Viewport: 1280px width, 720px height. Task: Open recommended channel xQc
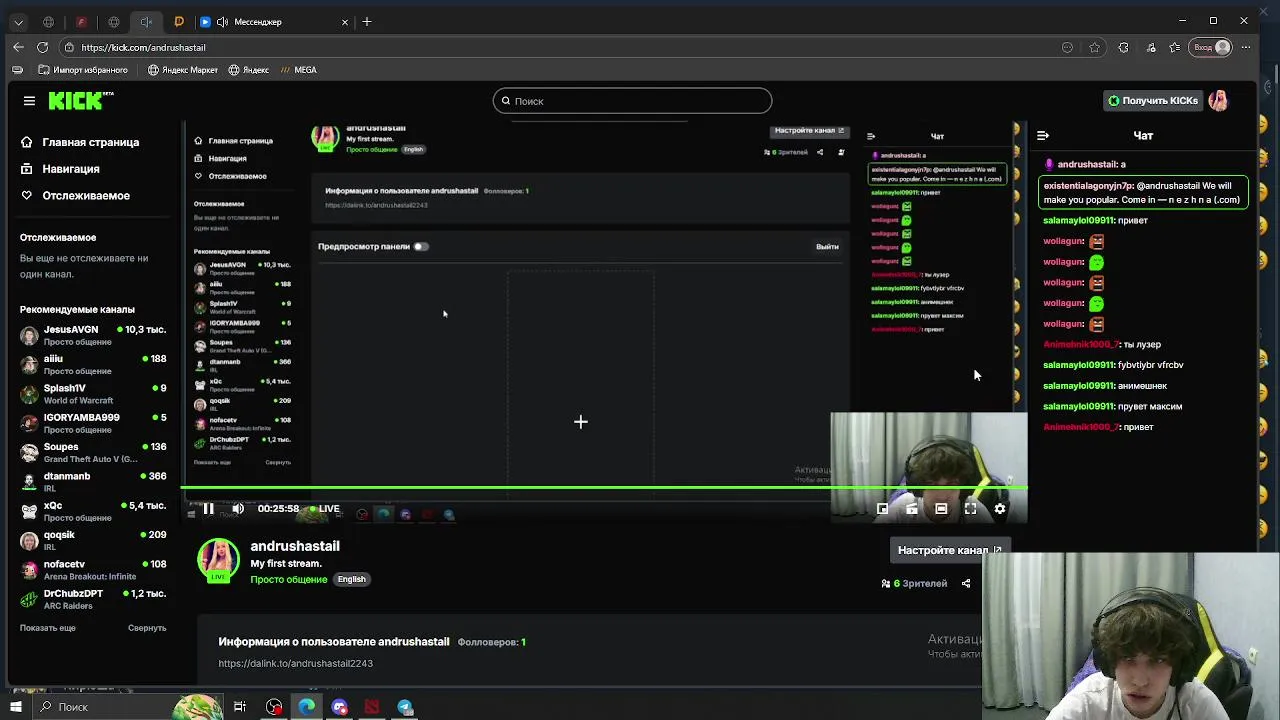coord(93,511)
